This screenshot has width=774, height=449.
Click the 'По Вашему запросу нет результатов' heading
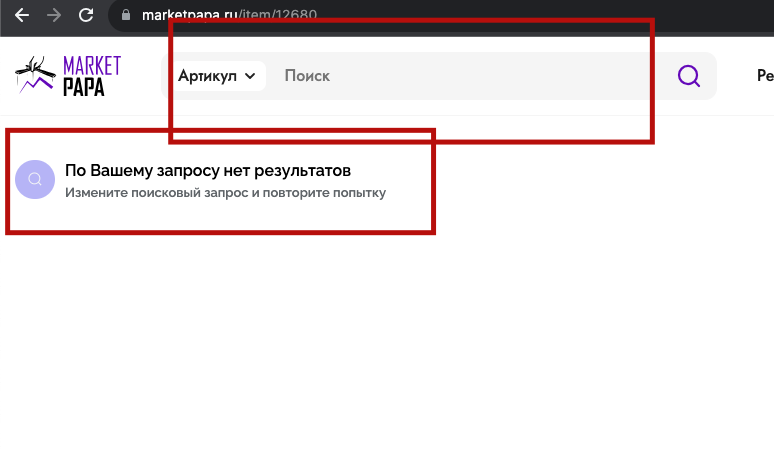[x=208, y=171]
